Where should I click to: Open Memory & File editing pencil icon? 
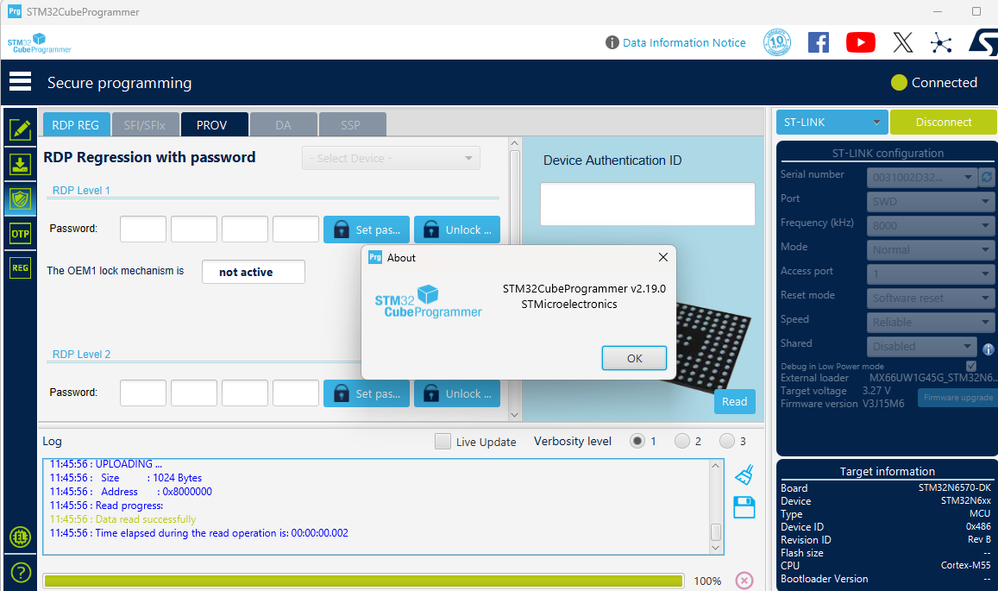pos(20,130)
